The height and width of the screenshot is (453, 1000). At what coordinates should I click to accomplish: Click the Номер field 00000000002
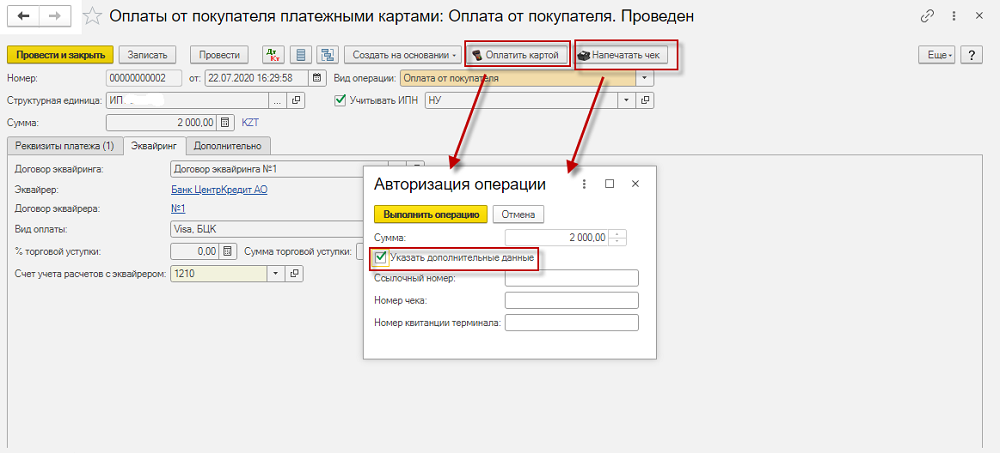pos(143,78)
